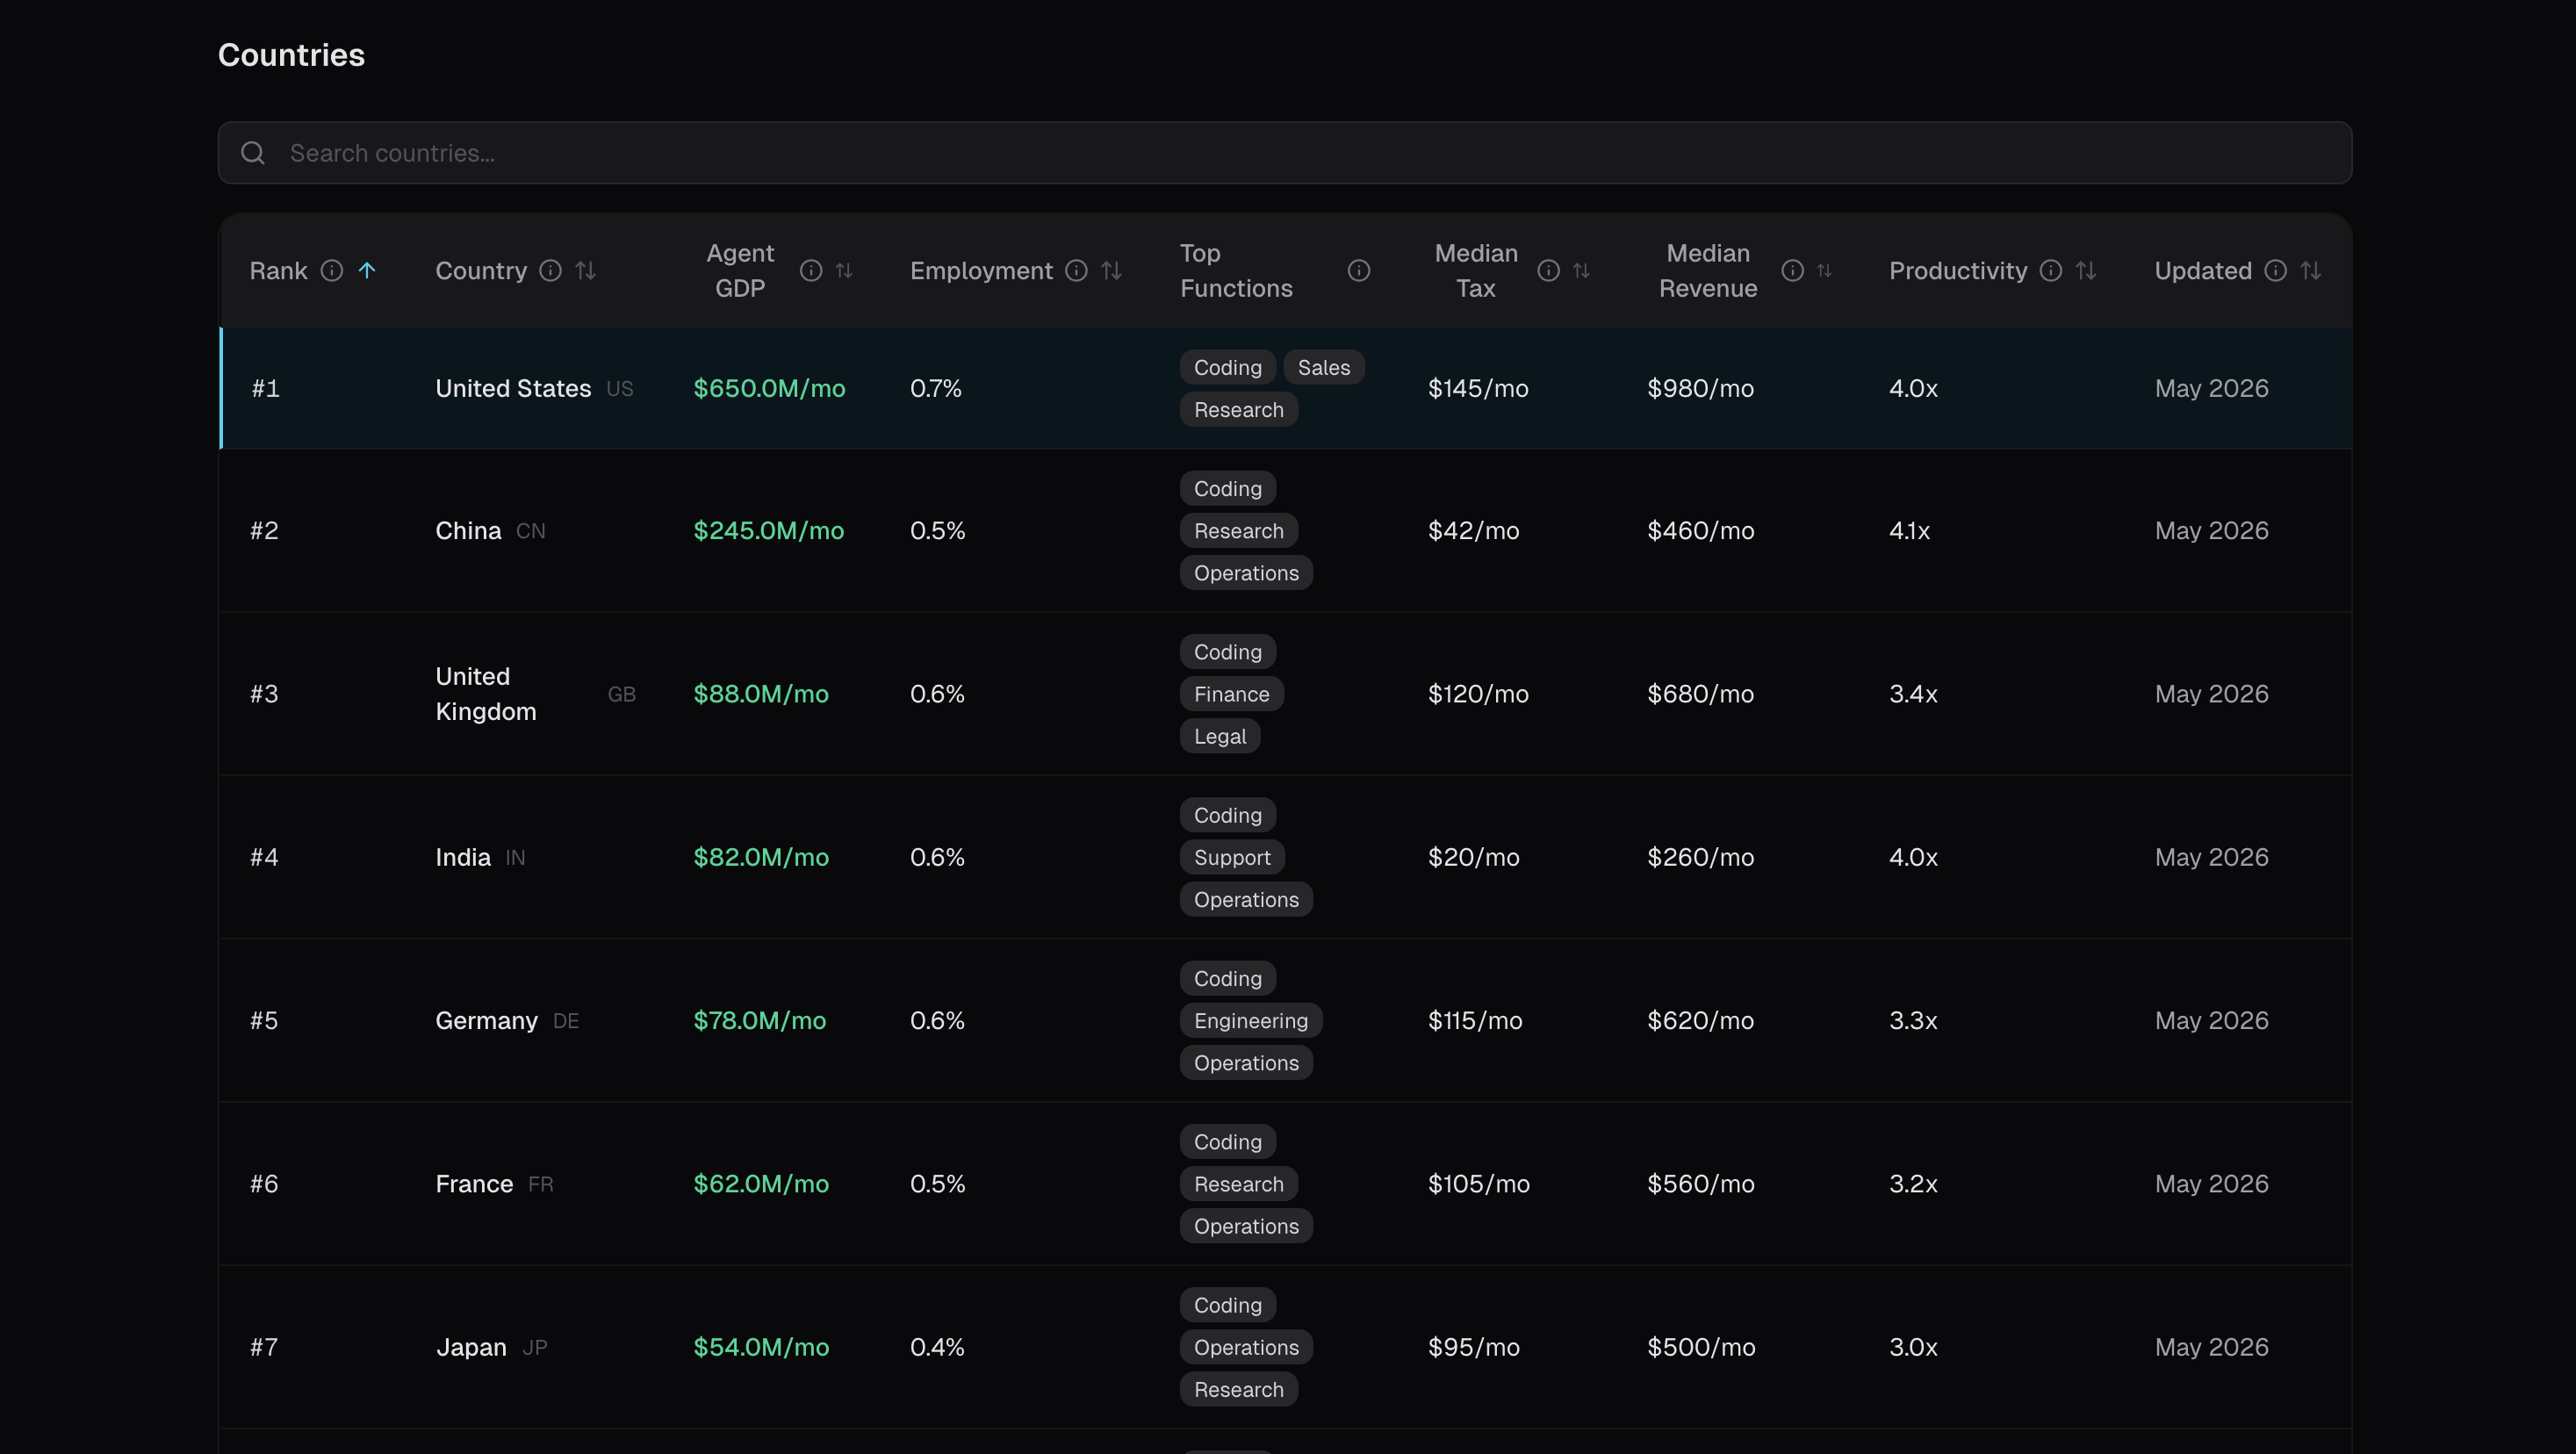Image resolution: width=2576 pixels, height=1454 pixels.
Task: Click the $88.0M/mo GDP value
Action: [761, 693]
